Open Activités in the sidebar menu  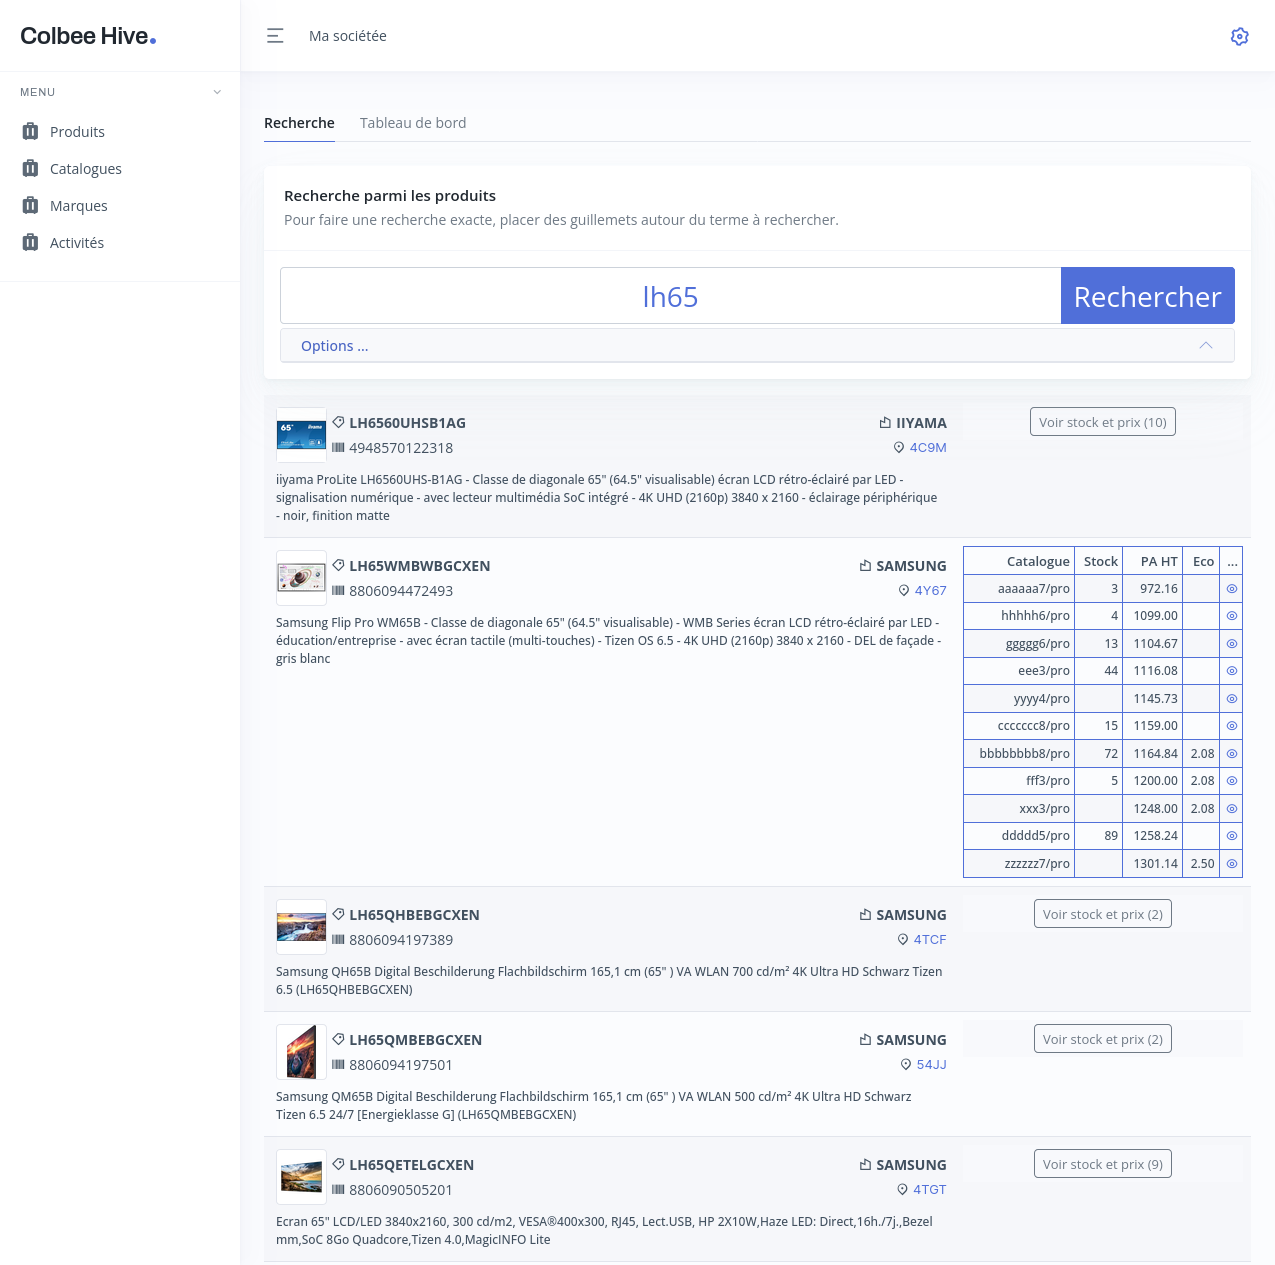click(77, 243)
